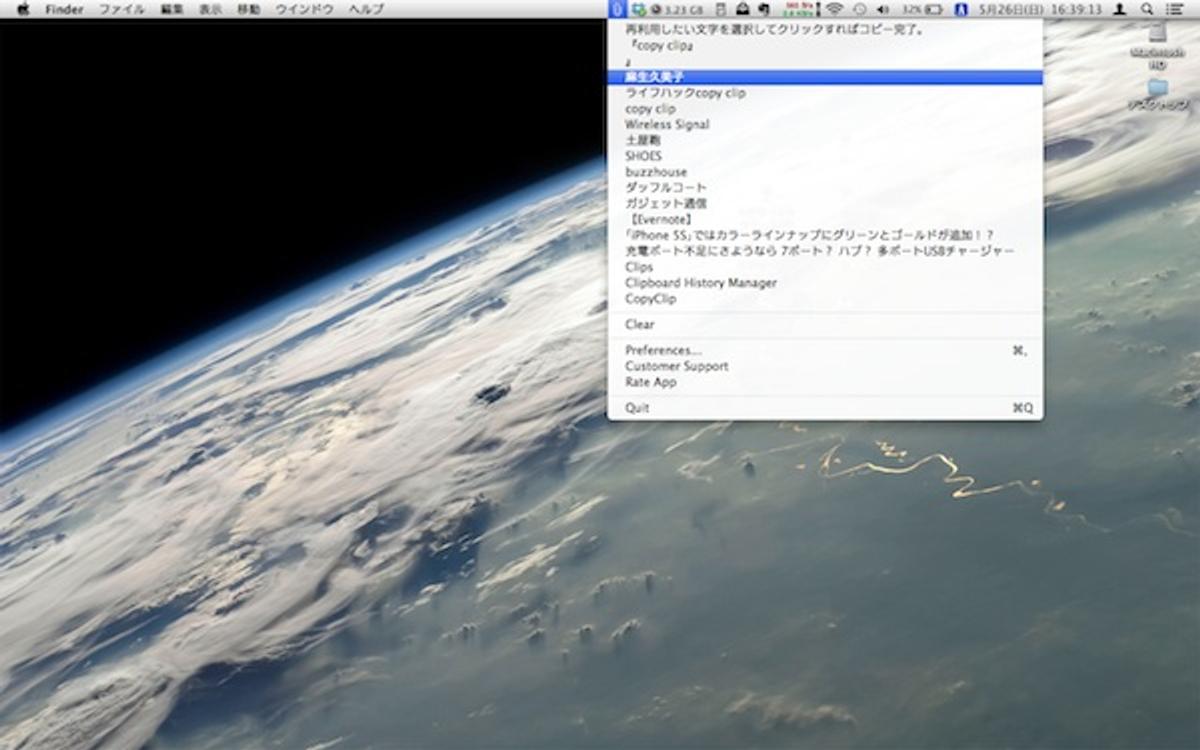
Task: Click the user account silhouette icon
Action: tap(1121, 9)
